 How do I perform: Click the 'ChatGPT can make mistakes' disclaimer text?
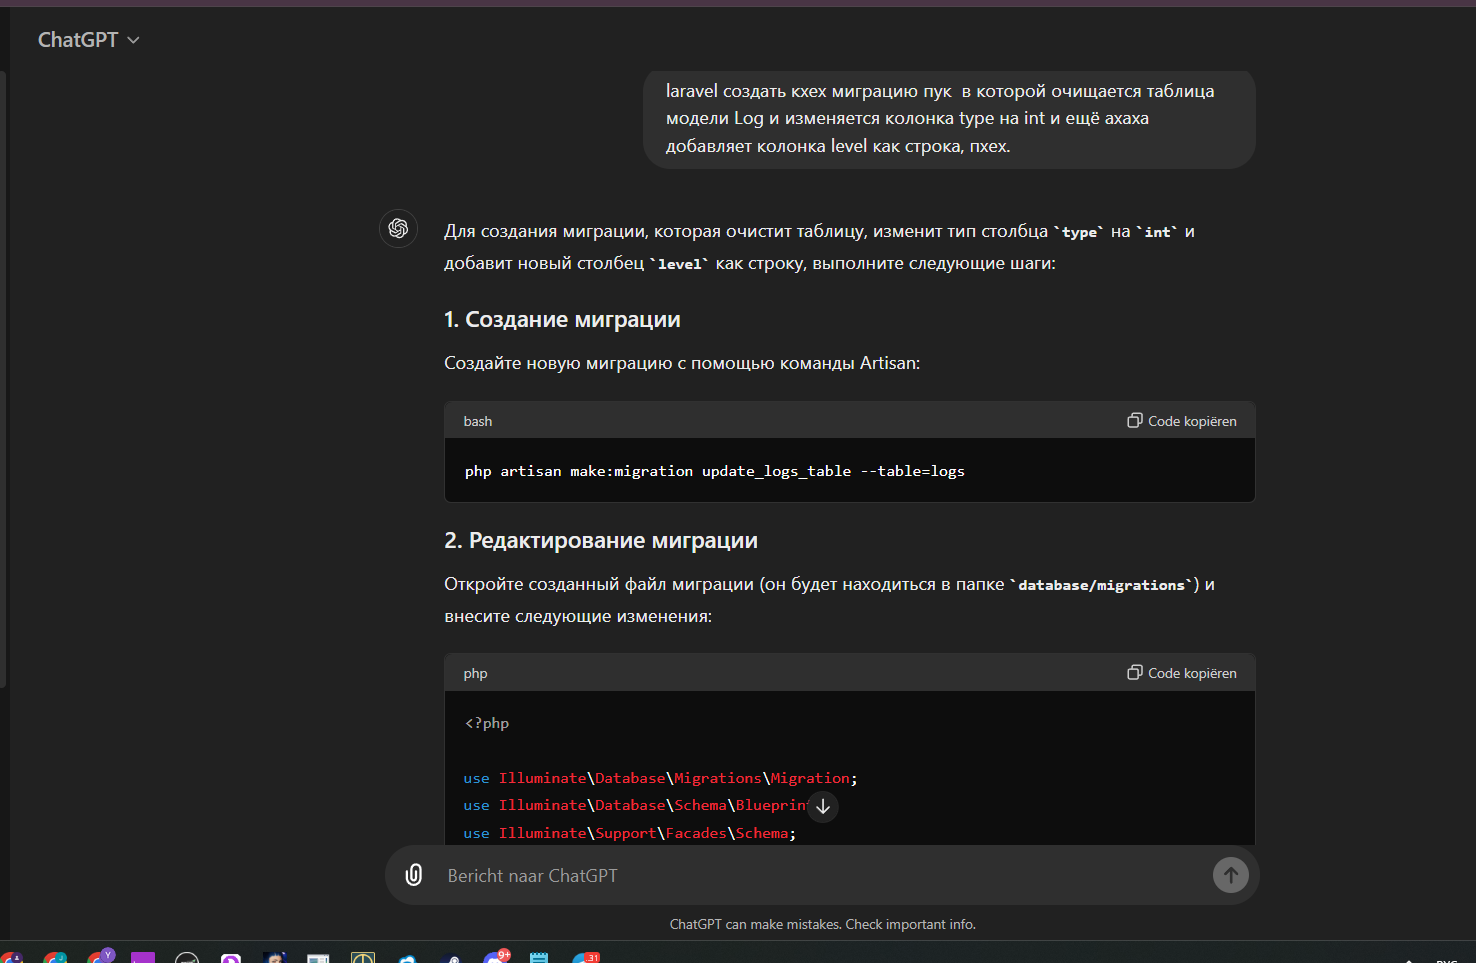823,925
